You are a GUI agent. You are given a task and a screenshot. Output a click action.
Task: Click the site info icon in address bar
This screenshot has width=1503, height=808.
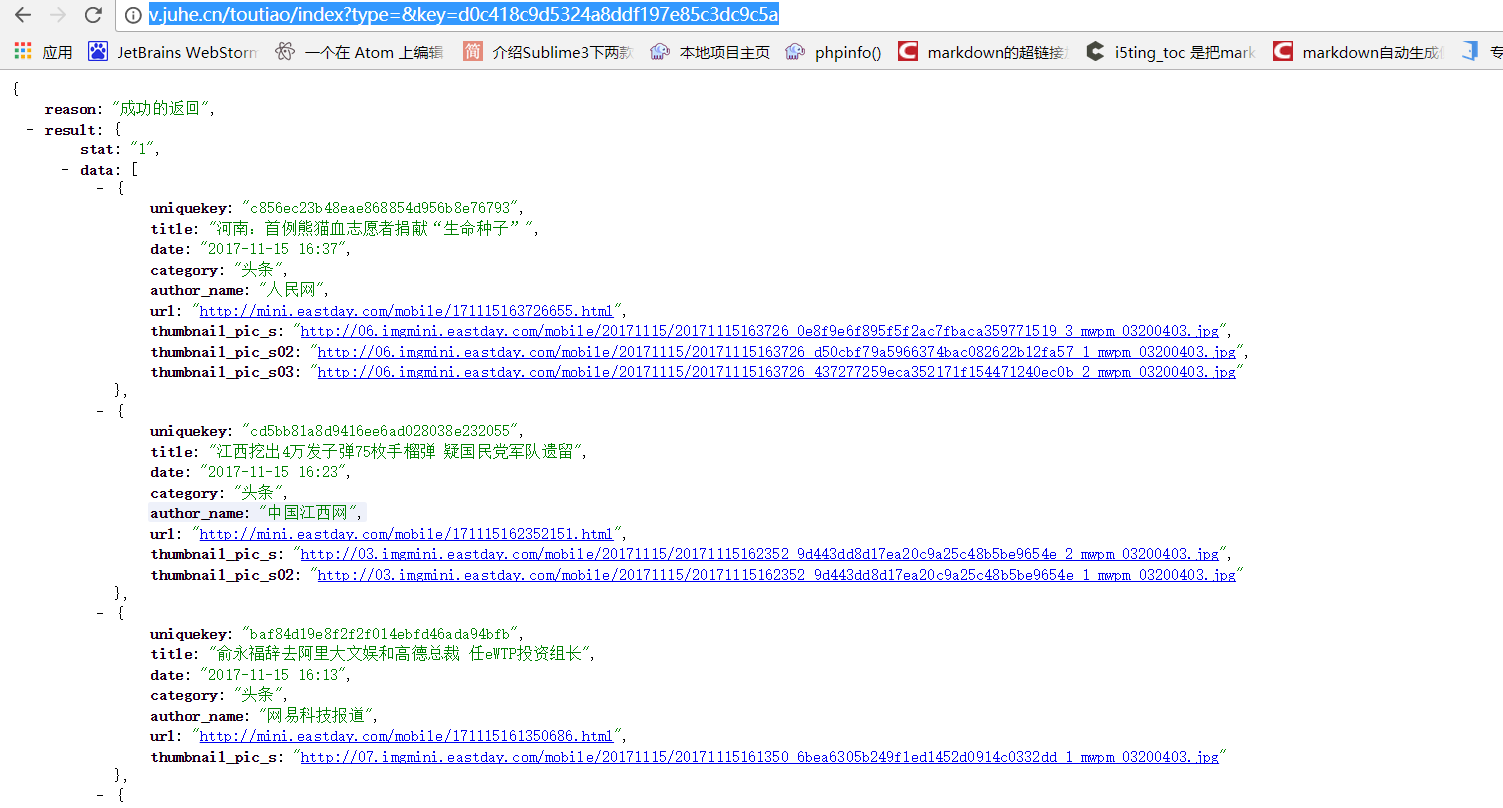click(x=132, y=15)
